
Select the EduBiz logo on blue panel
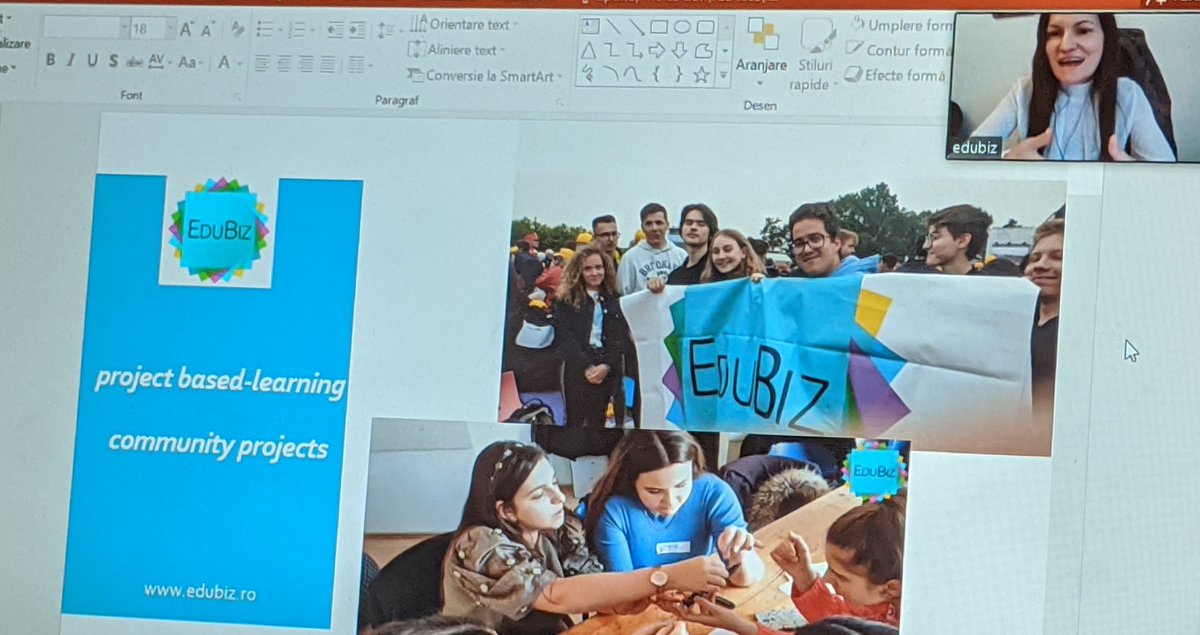click(218, 232)
